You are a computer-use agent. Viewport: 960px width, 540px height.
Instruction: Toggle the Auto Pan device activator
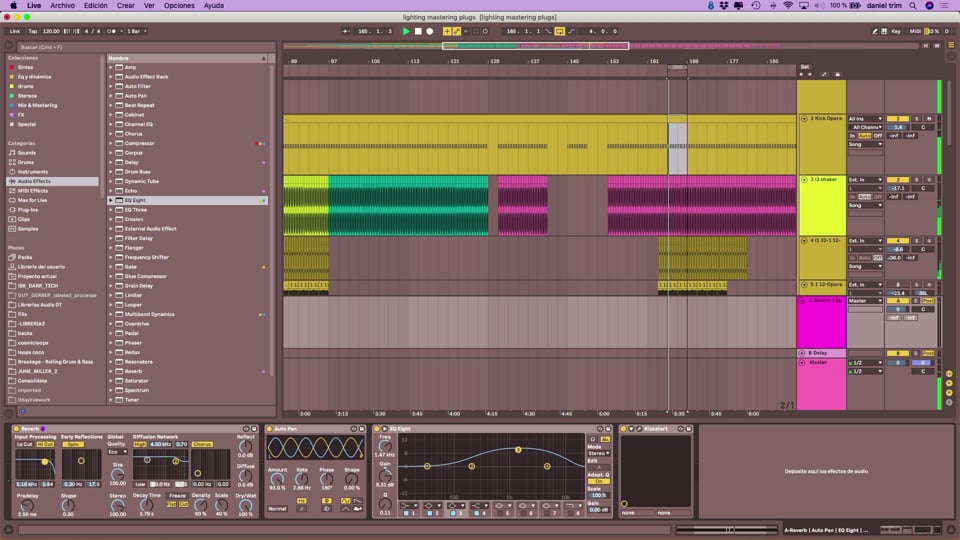point(269,429)
